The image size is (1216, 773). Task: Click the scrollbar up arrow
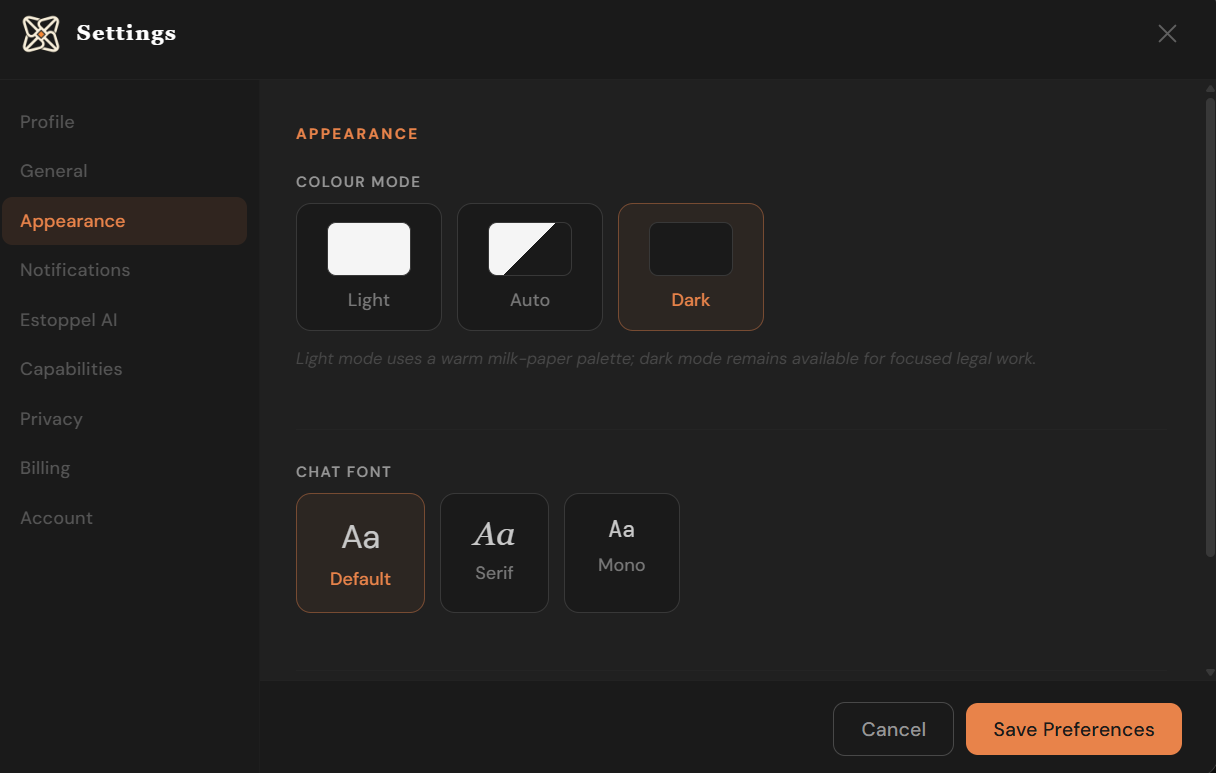1210,88
